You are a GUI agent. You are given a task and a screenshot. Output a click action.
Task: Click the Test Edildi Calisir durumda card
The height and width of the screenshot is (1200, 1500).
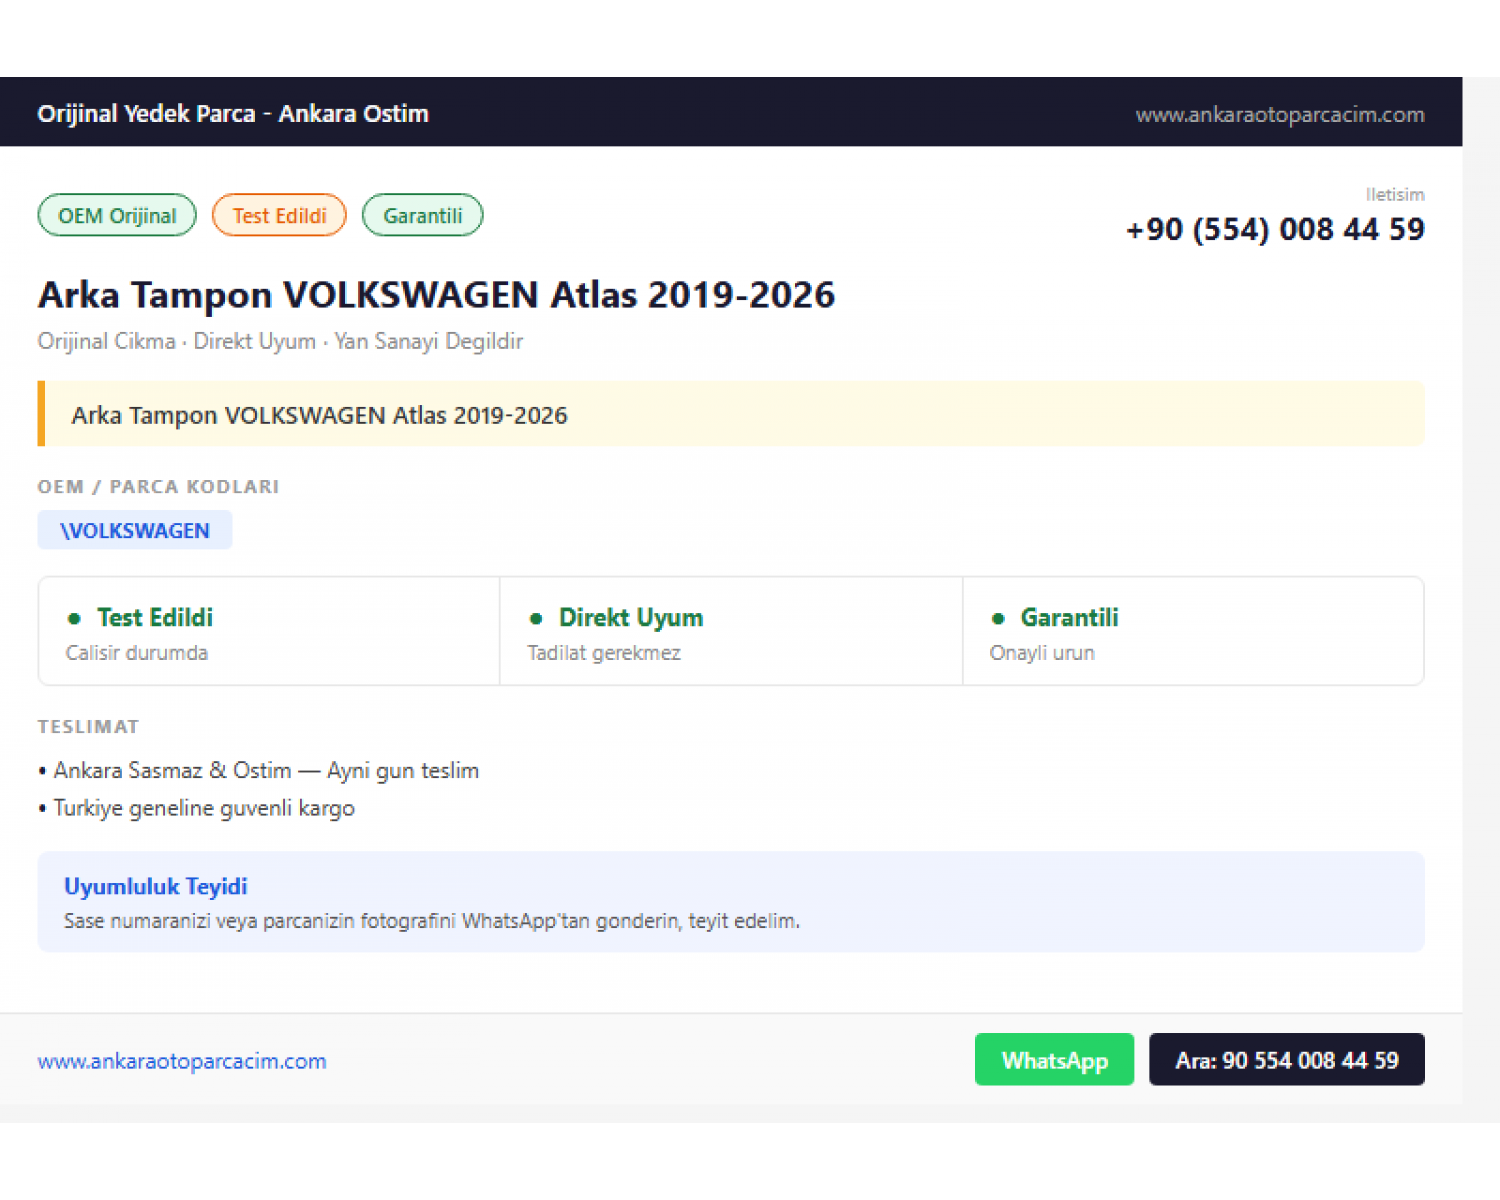[x=269, y=631]
